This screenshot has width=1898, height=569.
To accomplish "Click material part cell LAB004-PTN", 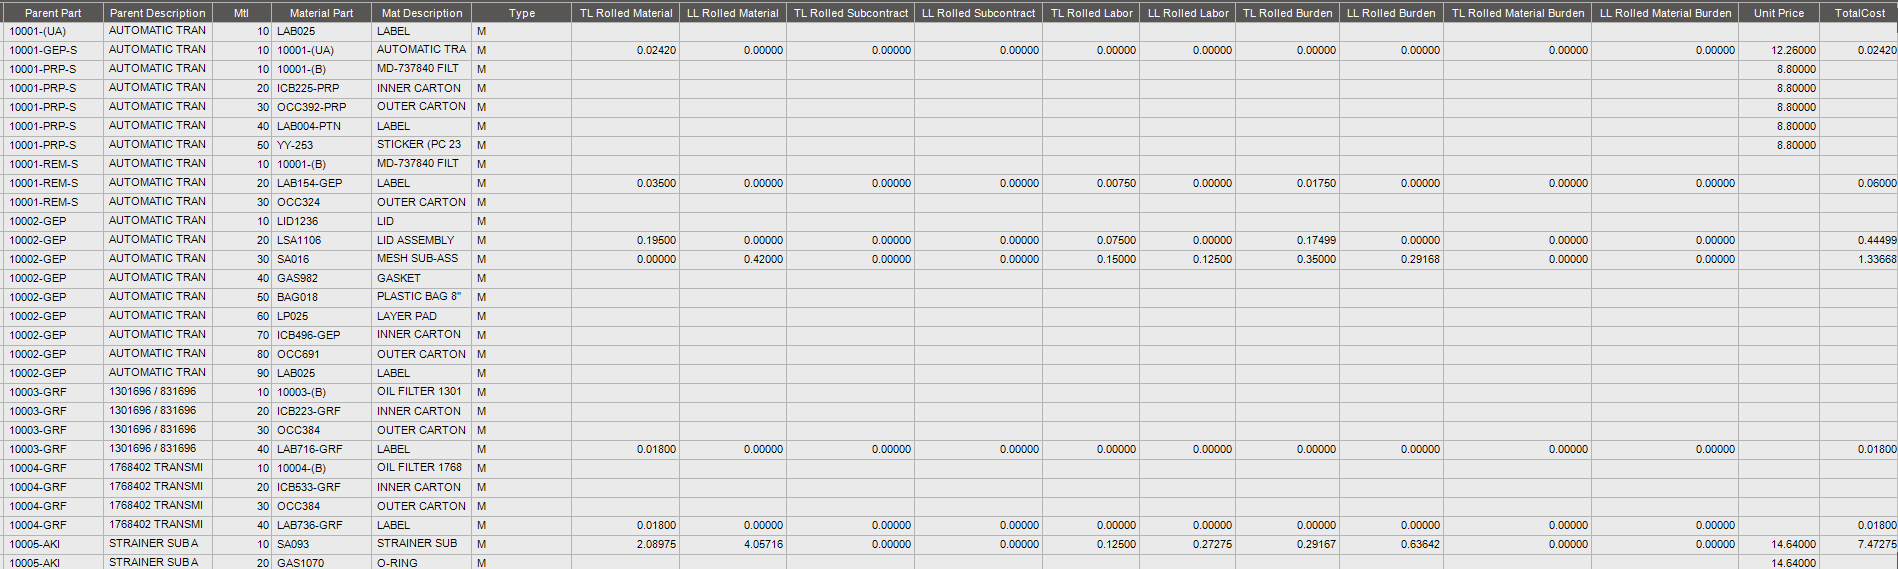I will (321, 126).
